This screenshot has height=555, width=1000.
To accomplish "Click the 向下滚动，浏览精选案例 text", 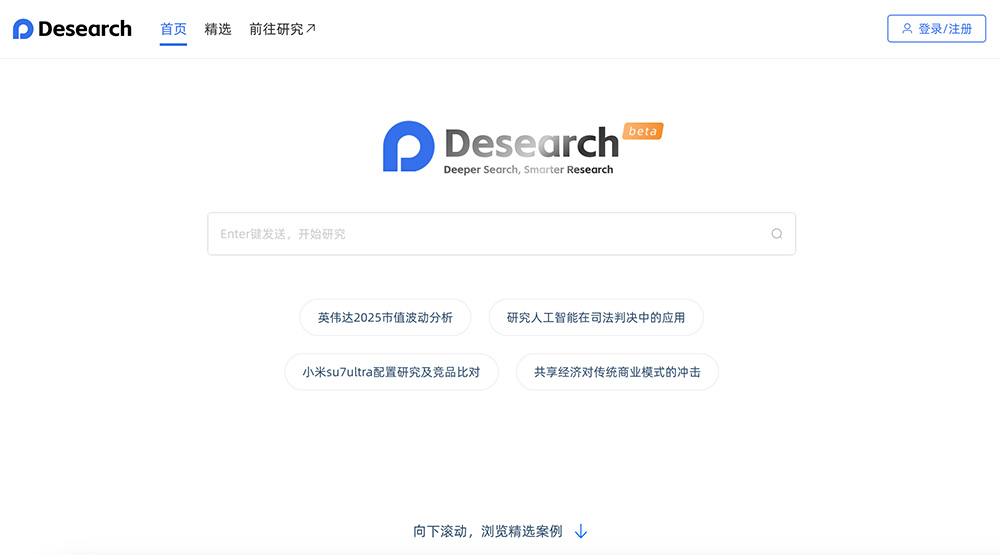I will point(487,532).
